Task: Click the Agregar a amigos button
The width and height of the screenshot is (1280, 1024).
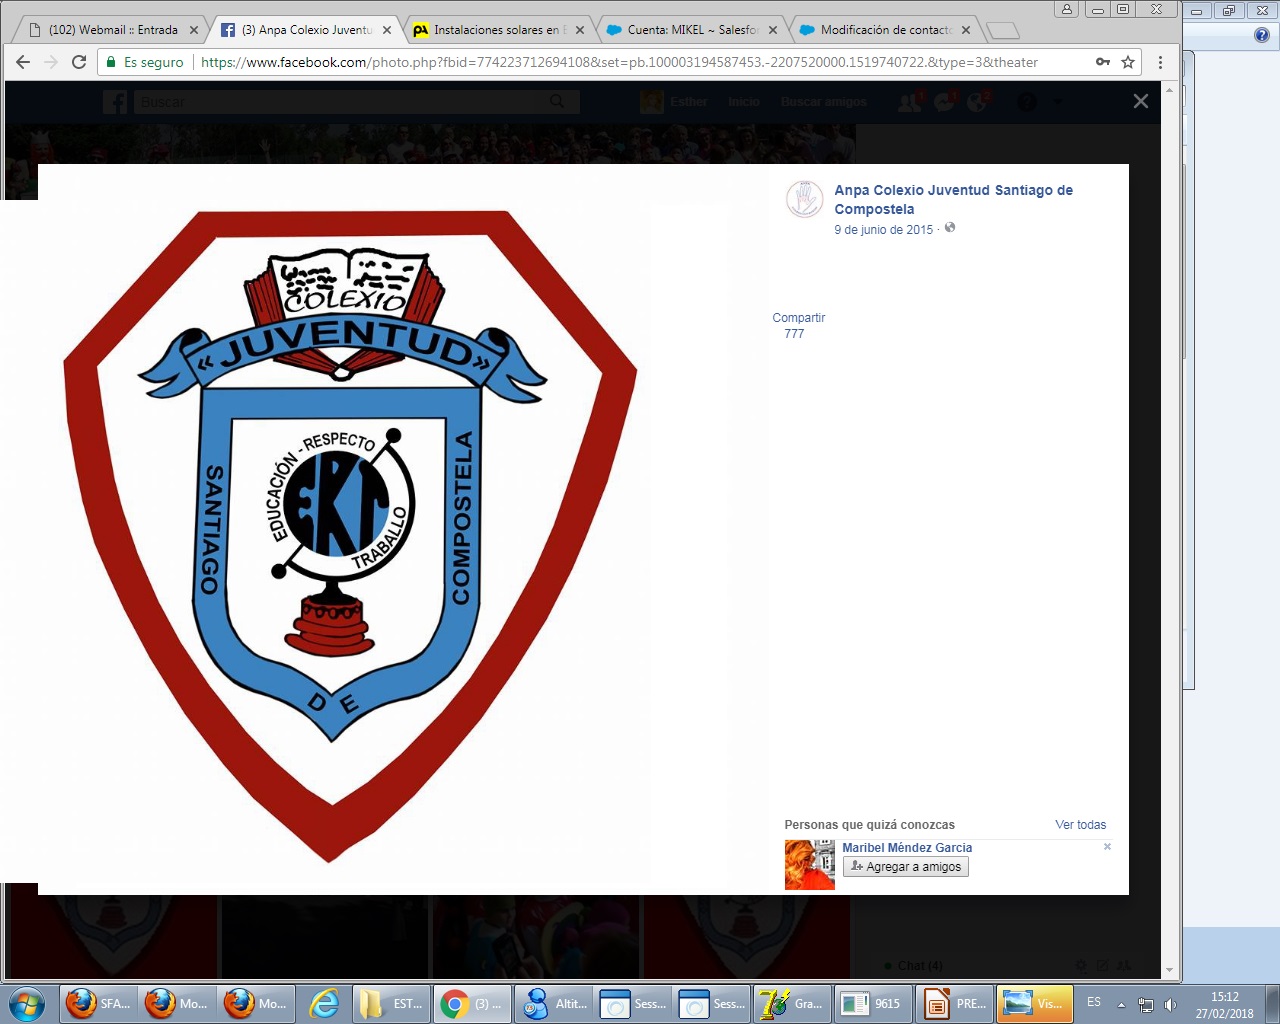Action: click(906, 867)
